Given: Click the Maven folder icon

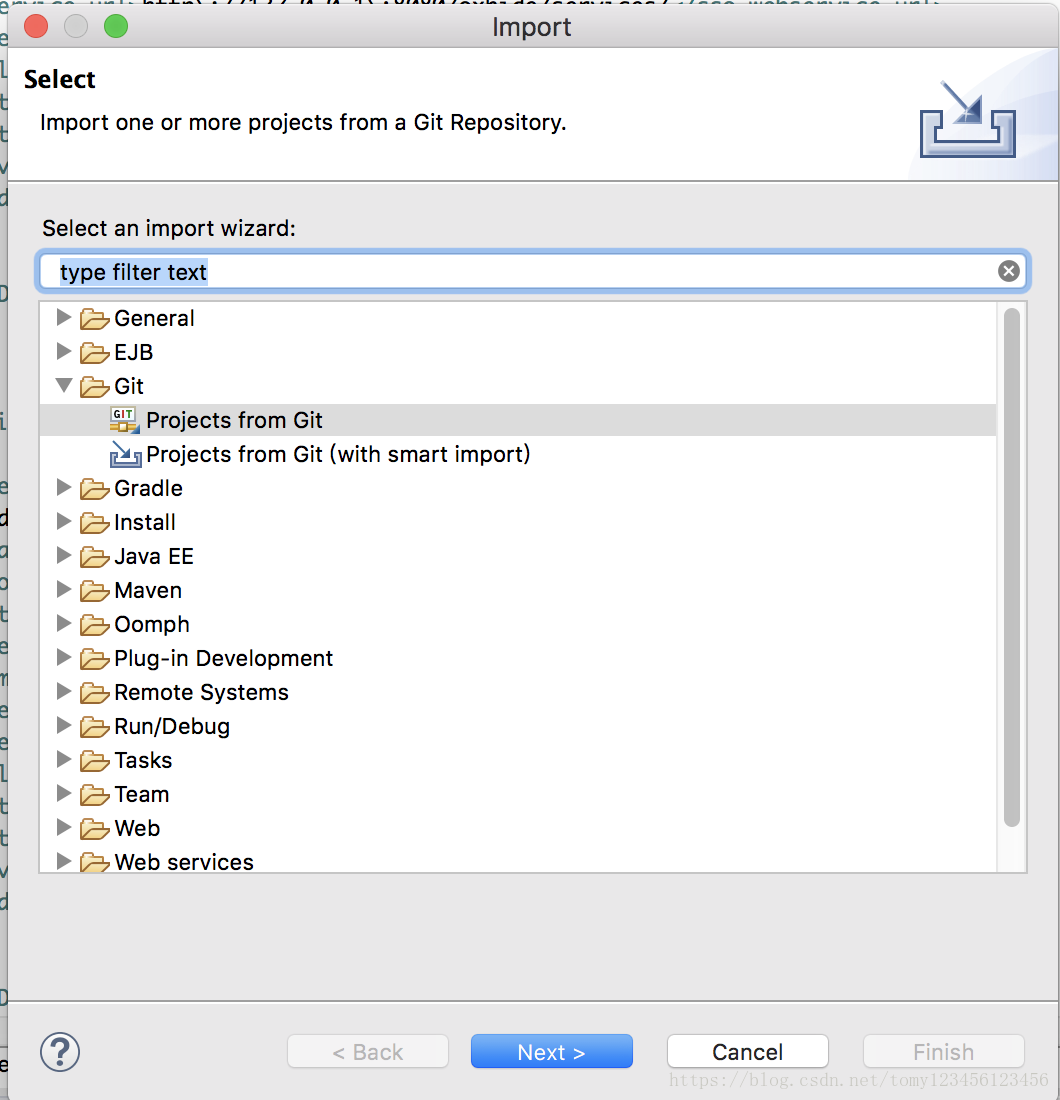Looking at the screenshot, I should [x=95, y=591].
